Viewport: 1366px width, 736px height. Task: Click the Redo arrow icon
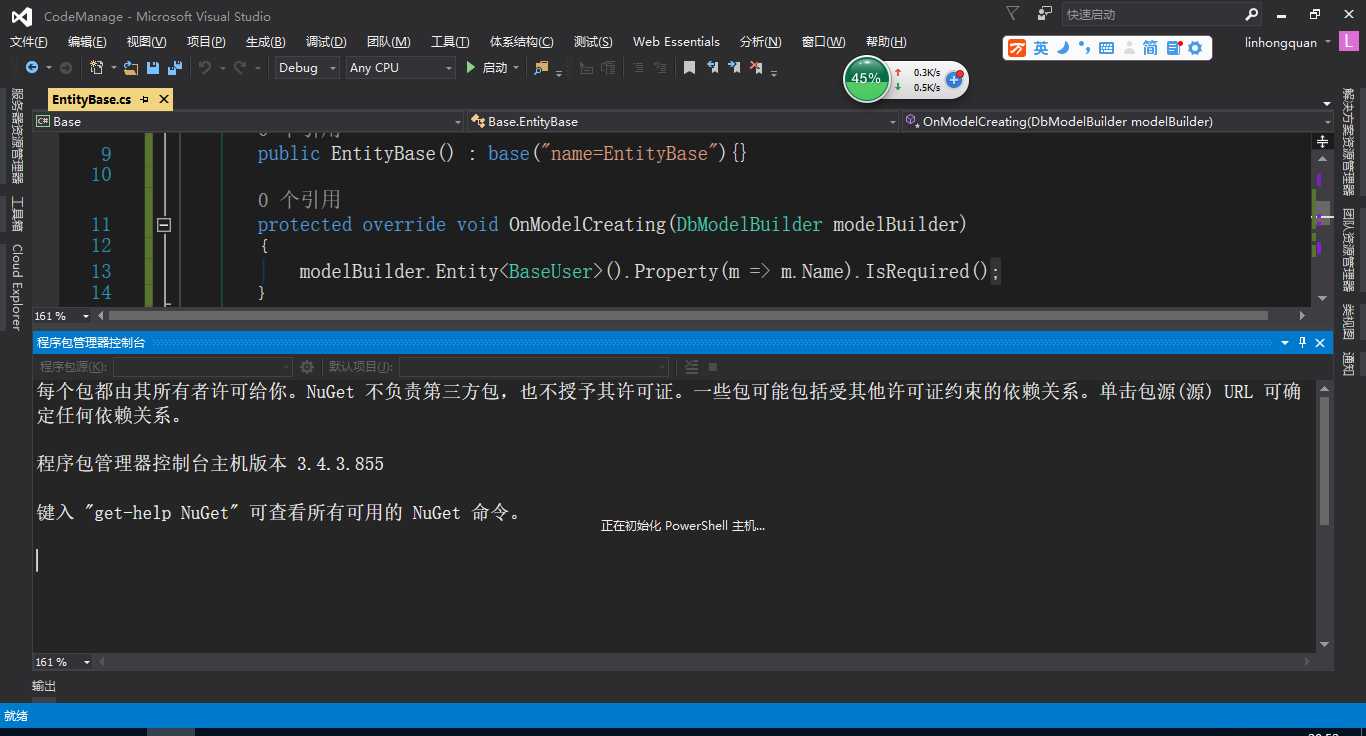point(239,67)
